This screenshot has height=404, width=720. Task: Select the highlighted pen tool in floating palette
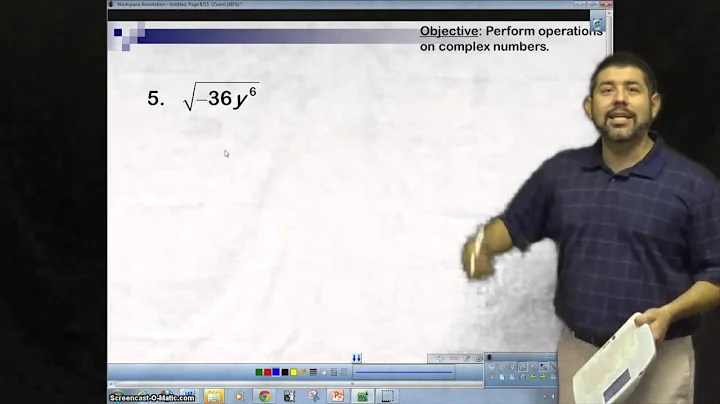pyautogui.click(x=523, y=367)
